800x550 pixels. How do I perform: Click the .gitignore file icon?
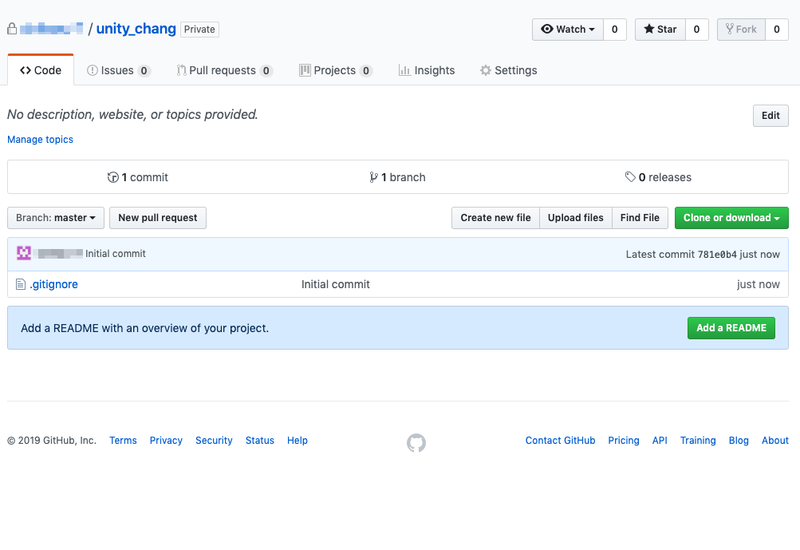click(20, 284)
